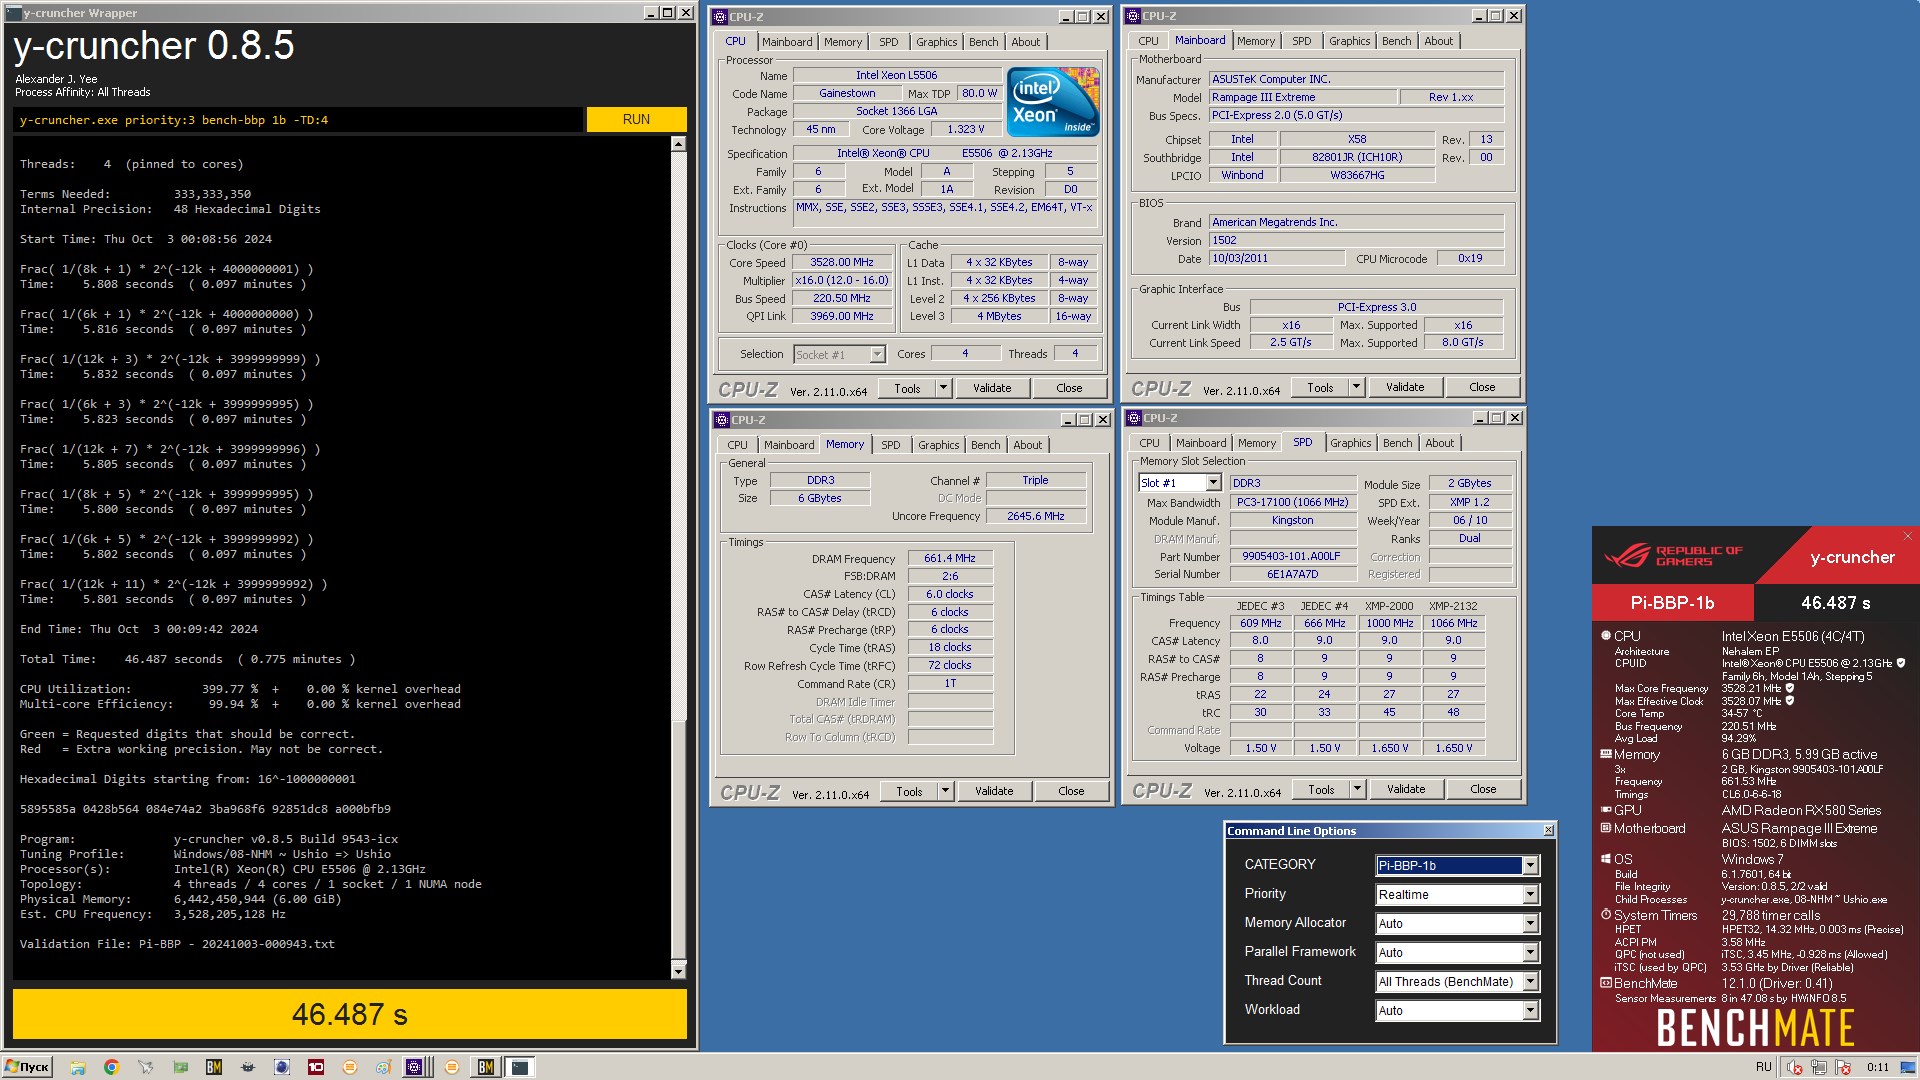
Task: Open the Tools arrow in the CPU-Z Memory window
Action: click(945, 791)
